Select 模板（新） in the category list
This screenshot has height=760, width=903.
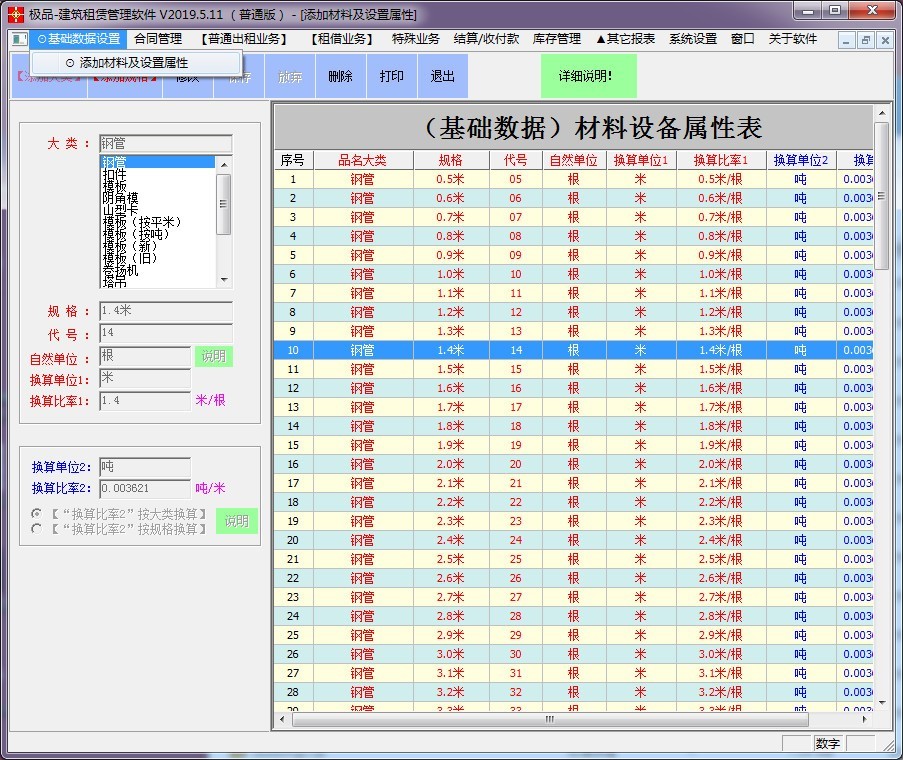coord(130,244)
